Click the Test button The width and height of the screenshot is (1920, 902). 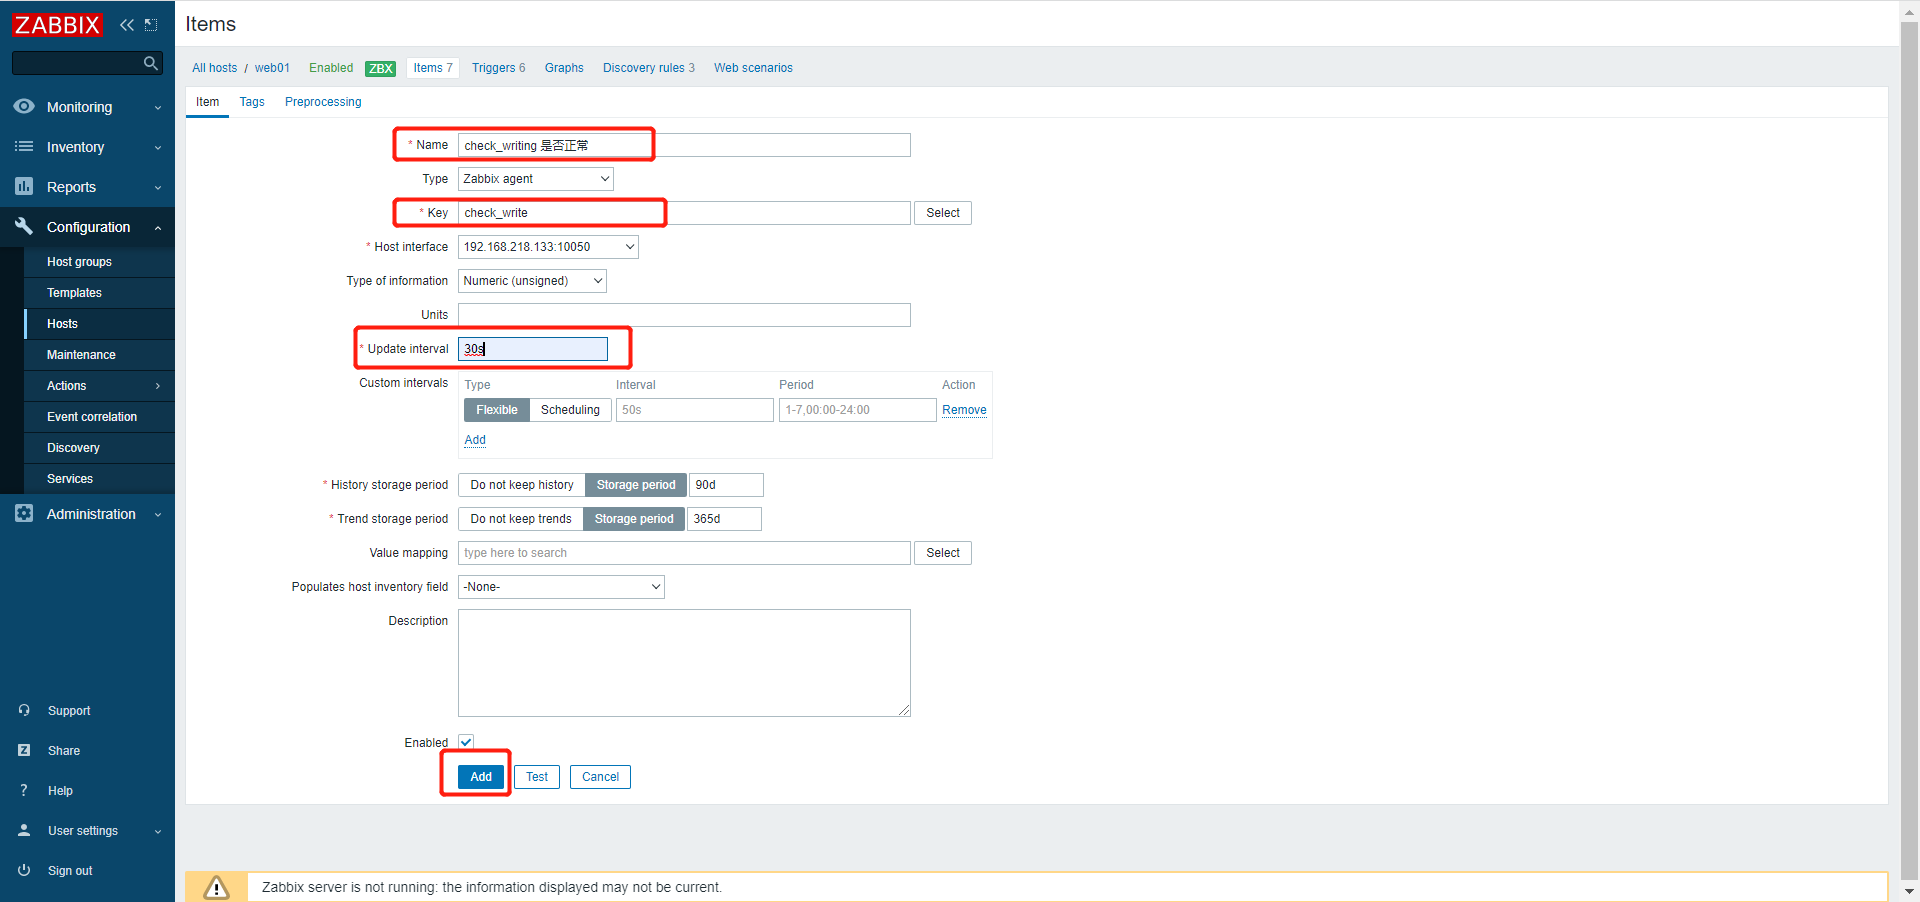537,777
